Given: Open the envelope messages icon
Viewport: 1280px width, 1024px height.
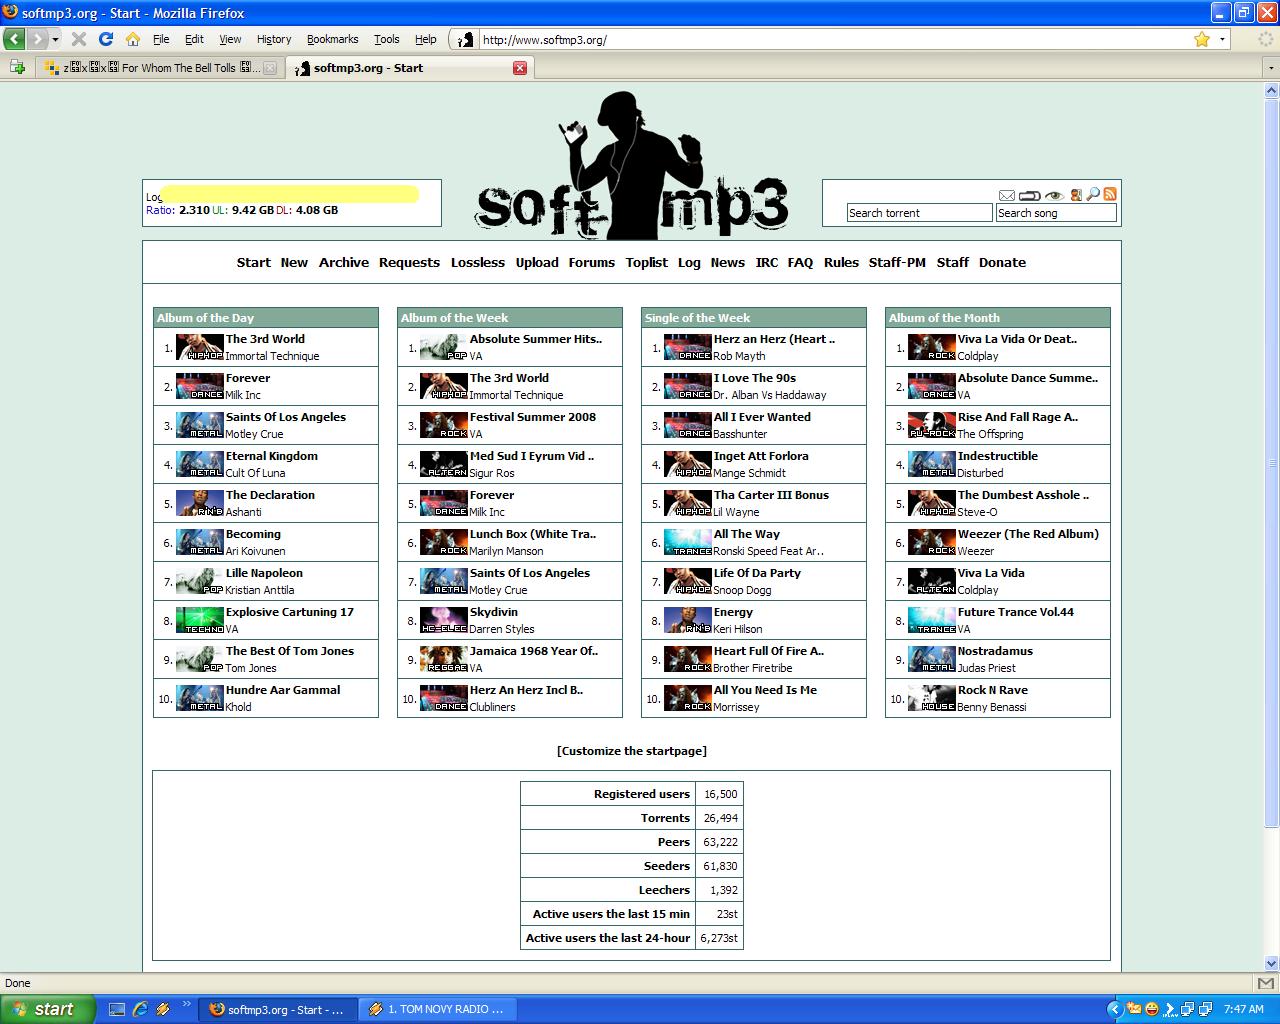Looking at the screenshot, I should point(1007,195).
